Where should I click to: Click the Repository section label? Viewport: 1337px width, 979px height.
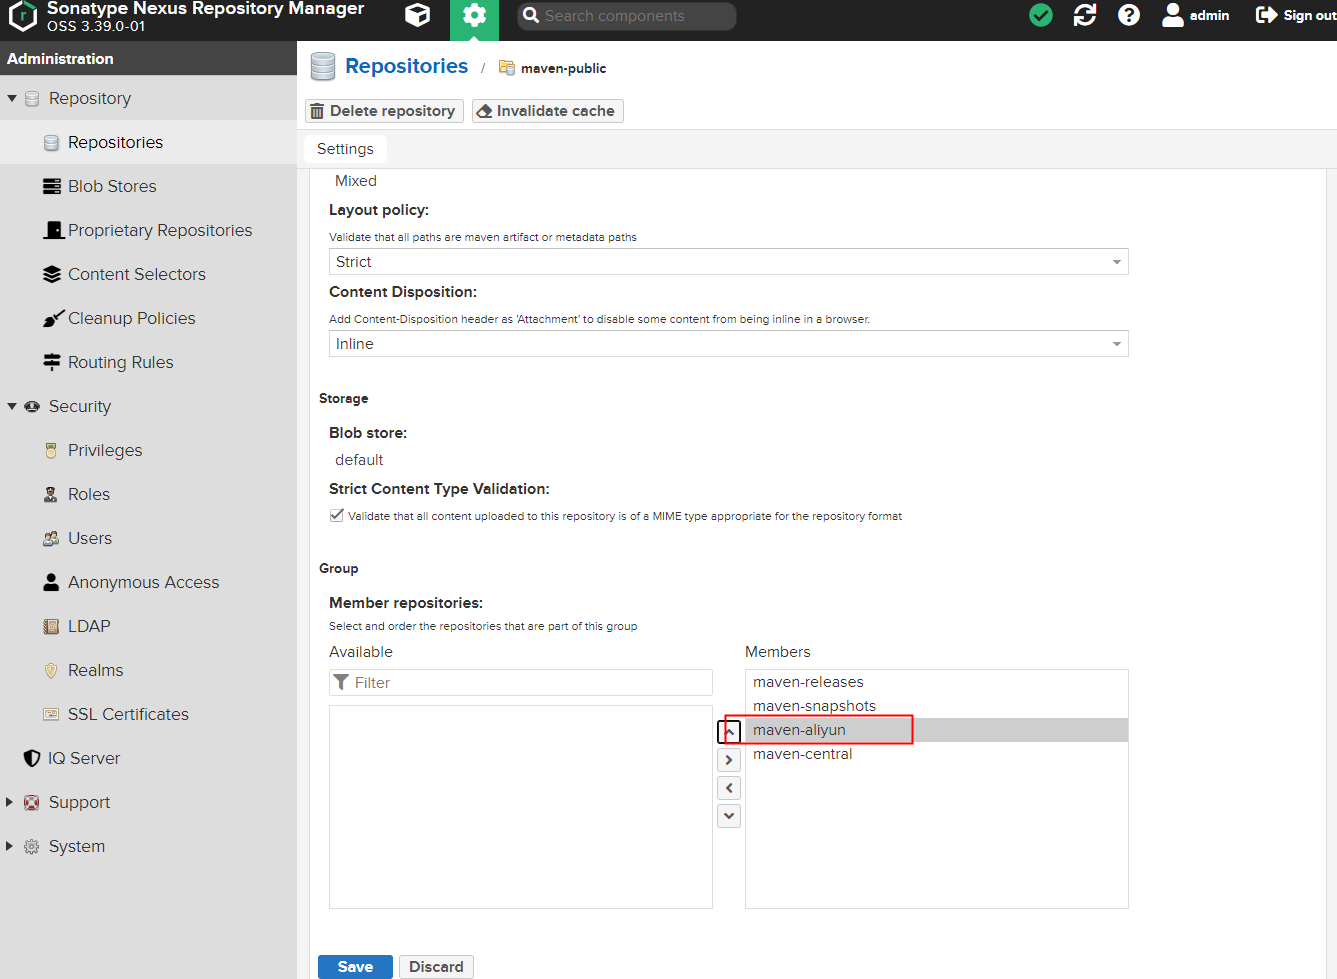(90, 98)
